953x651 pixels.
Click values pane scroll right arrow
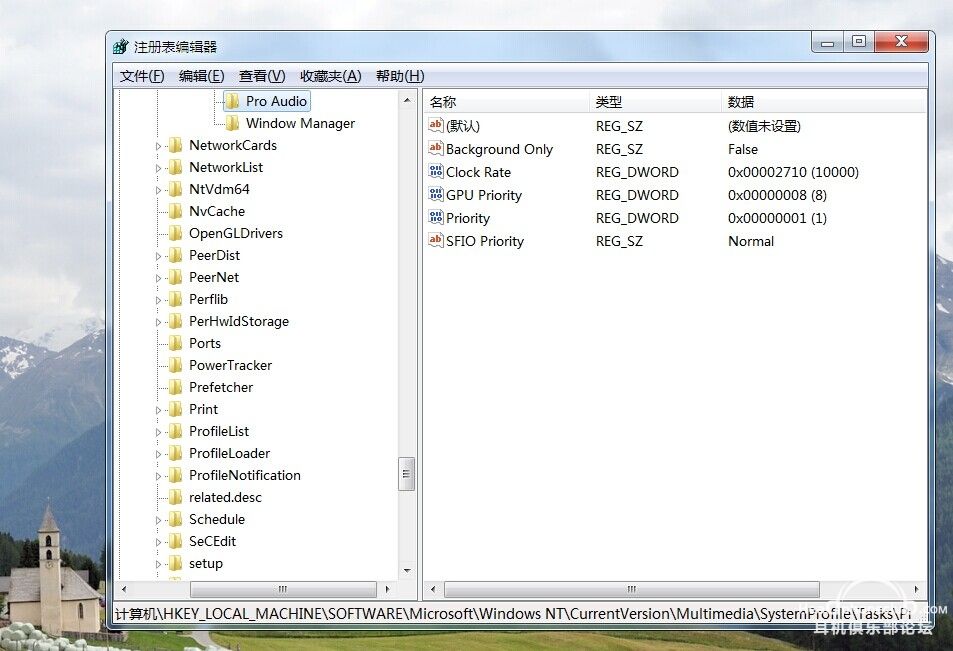[917, 589]
